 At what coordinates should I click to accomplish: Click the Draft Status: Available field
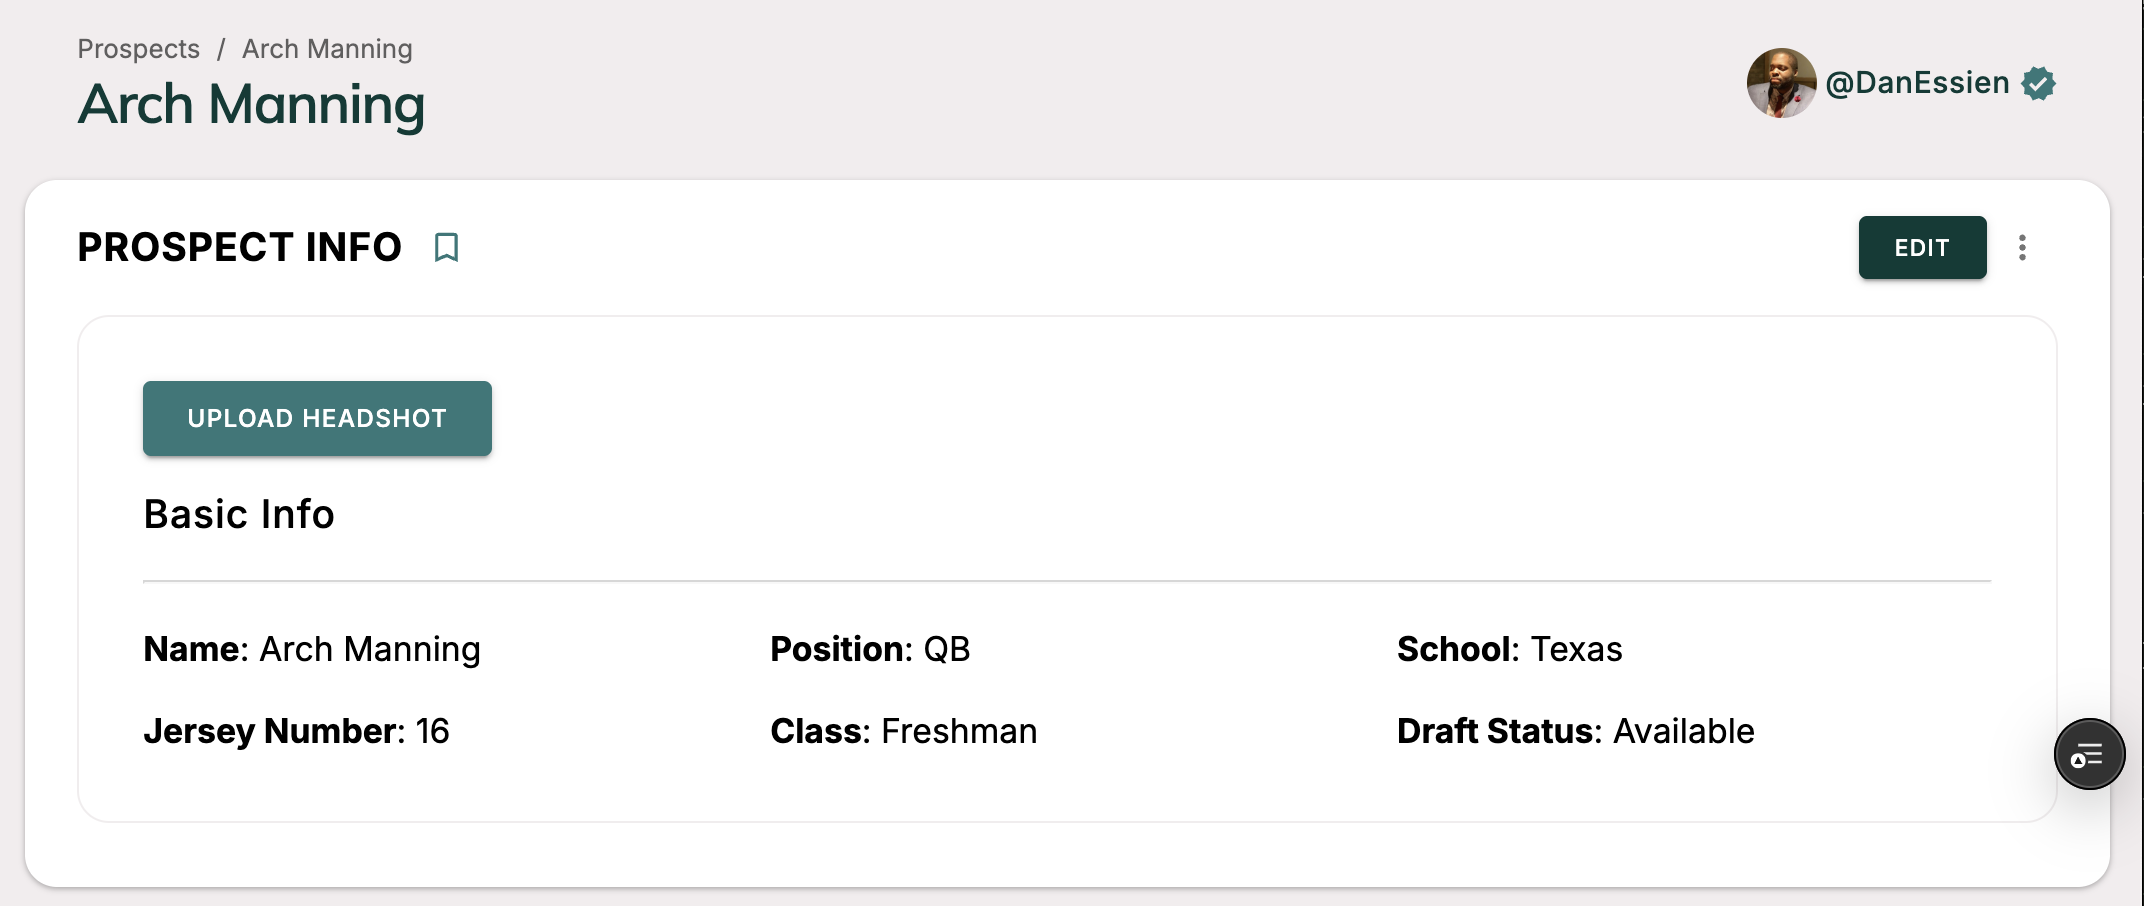[x=1575, y=731]
